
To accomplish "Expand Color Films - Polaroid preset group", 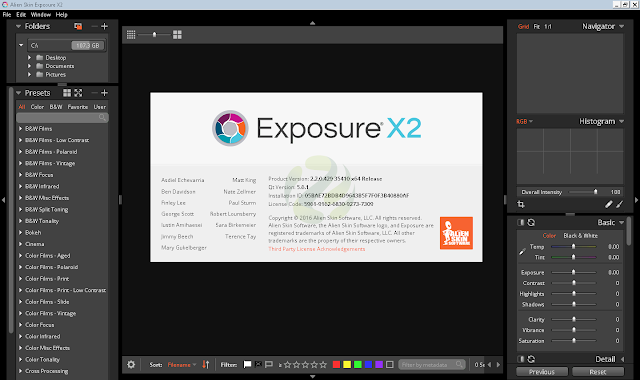I will pos(20,267).
